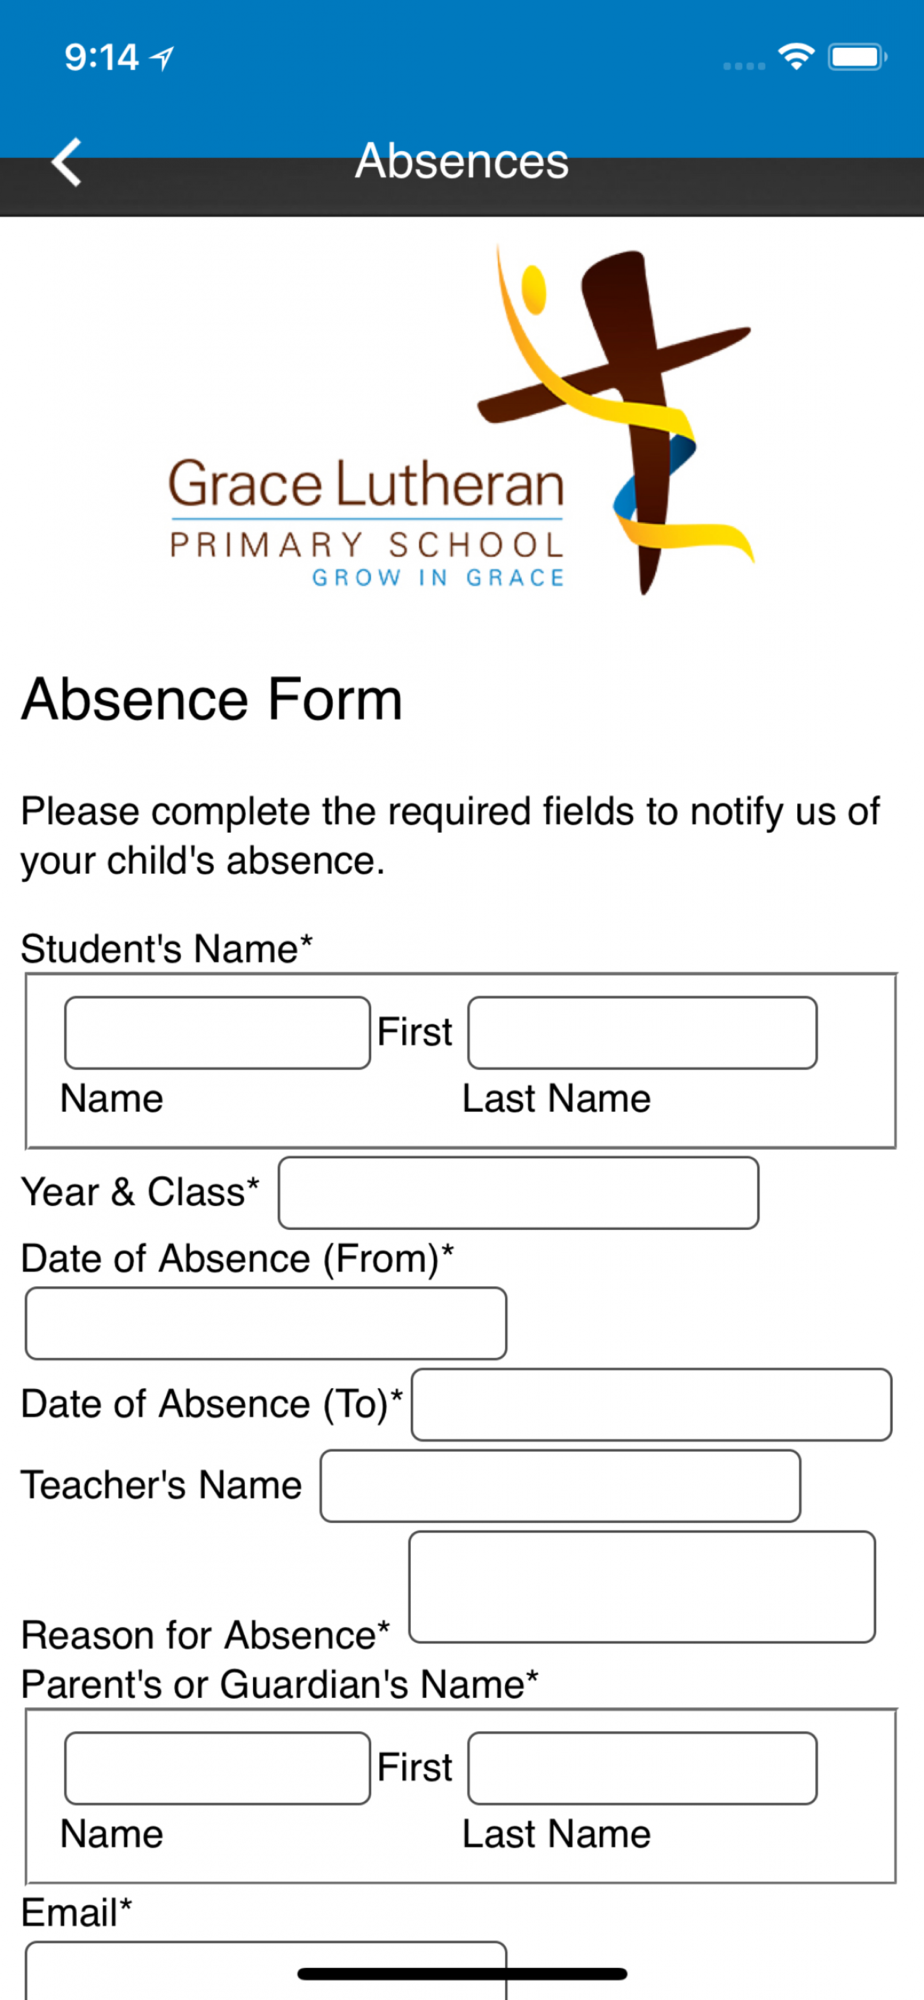
Task: Click the Reason for Absence text area
Action: click(x=642, y=1587)
